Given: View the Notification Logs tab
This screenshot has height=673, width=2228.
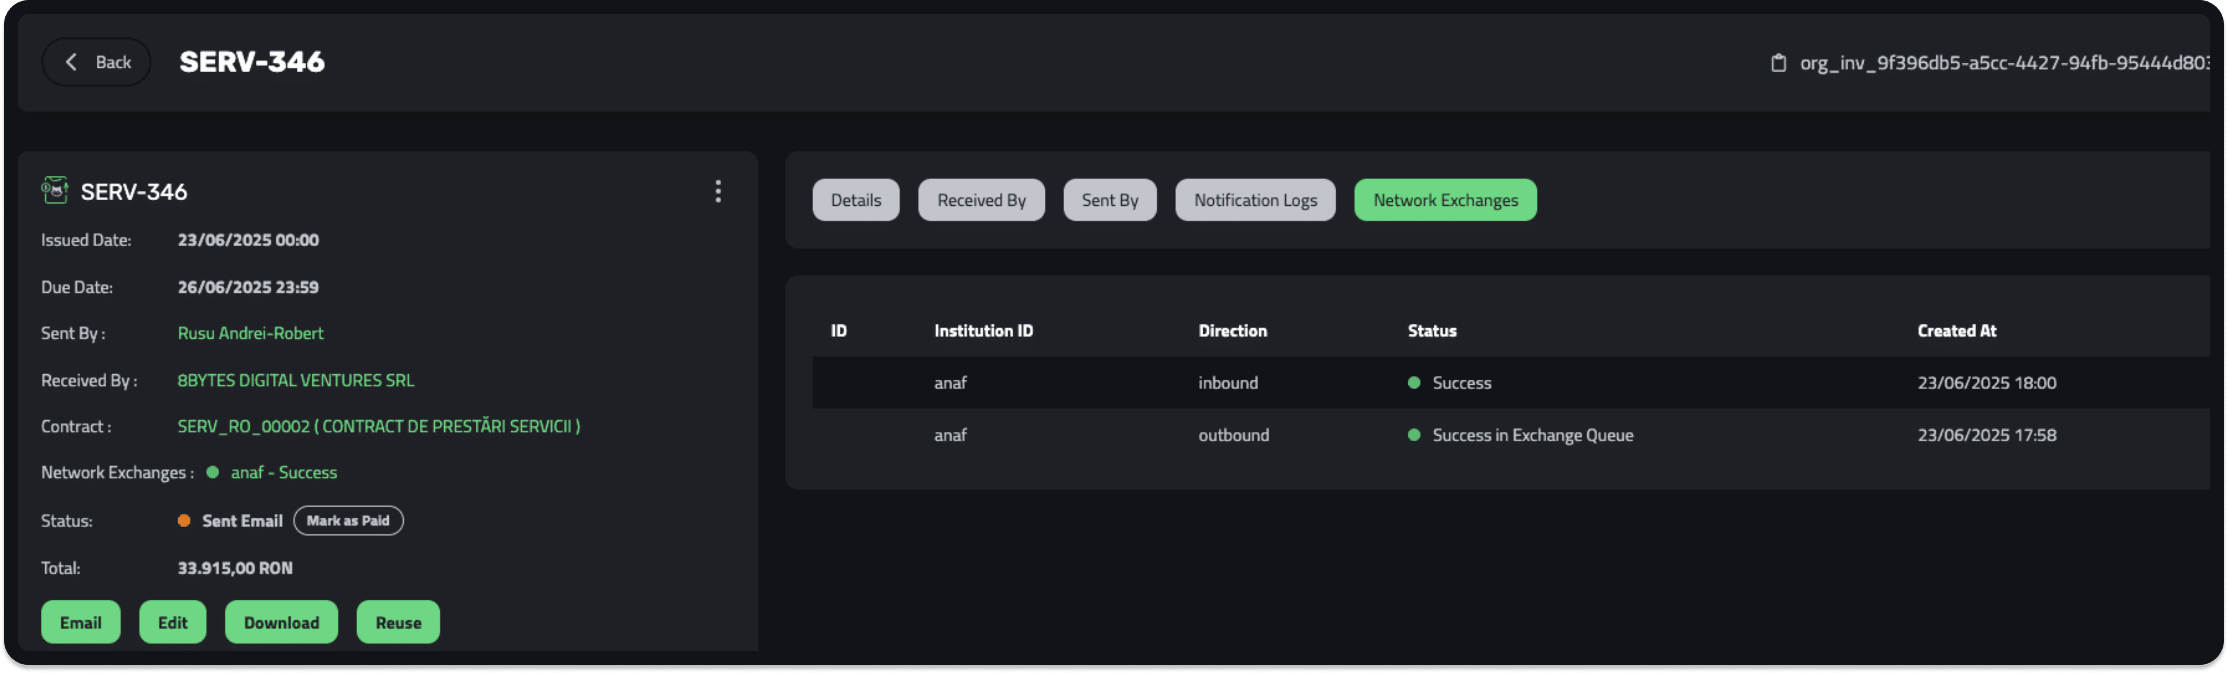Looking at the screenshot, I should [x=1255, y=200].
